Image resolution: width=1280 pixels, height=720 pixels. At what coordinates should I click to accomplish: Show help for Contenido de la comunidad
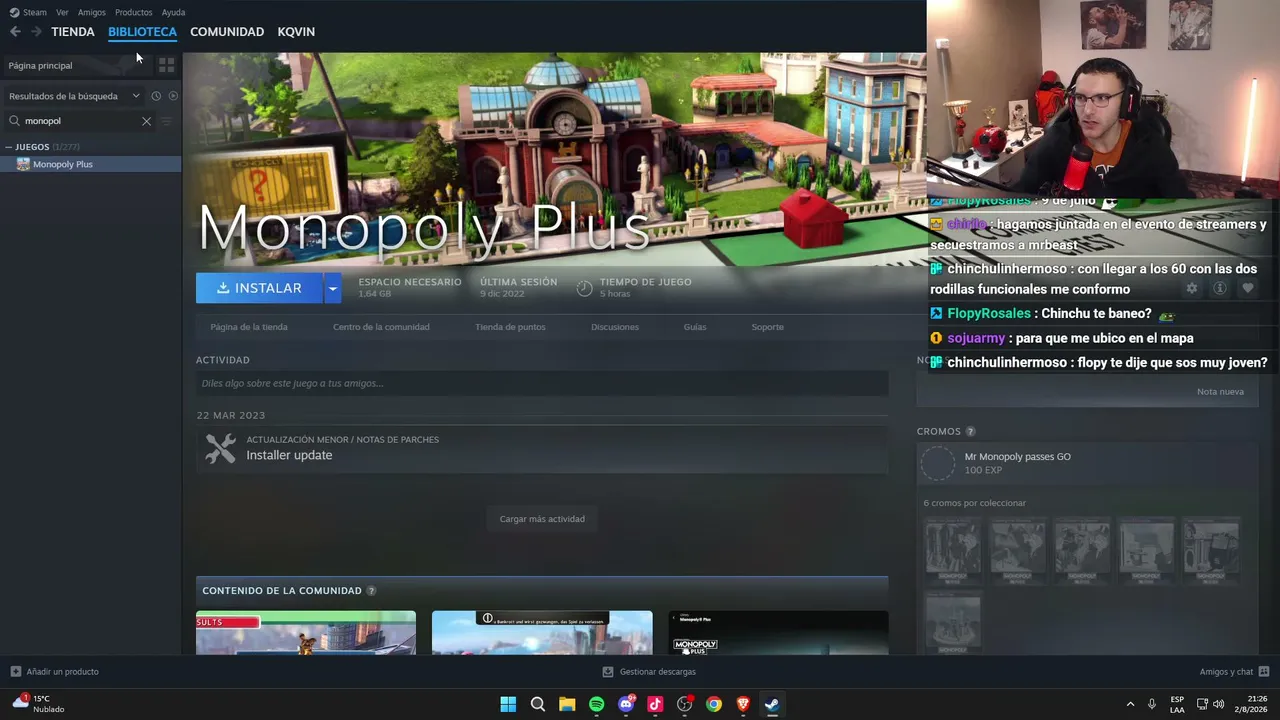coord(371,591)
